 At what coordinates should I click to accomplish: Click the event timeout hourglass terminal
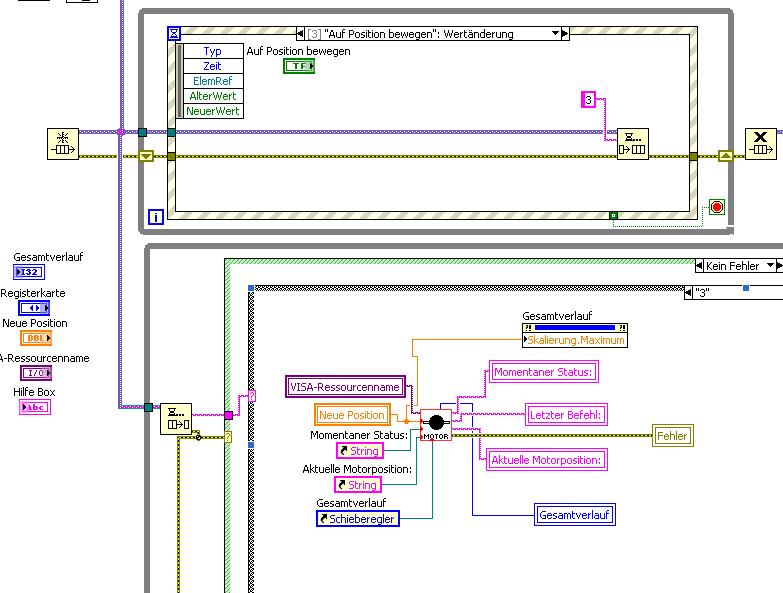(x=174, y=33)
